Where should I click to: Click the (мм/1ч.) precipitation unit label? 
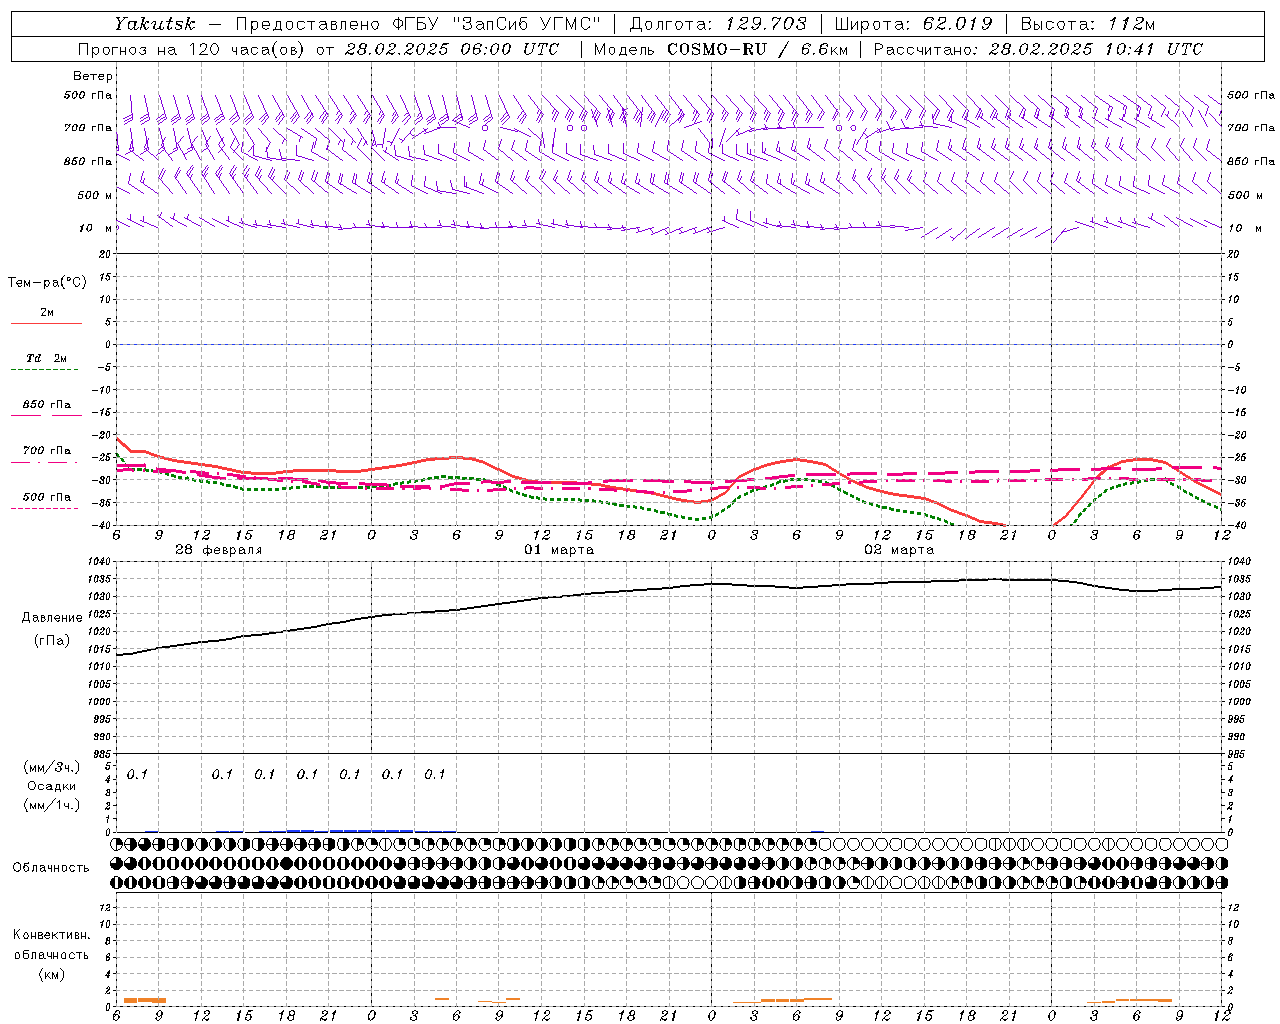(x=52, y=804)
